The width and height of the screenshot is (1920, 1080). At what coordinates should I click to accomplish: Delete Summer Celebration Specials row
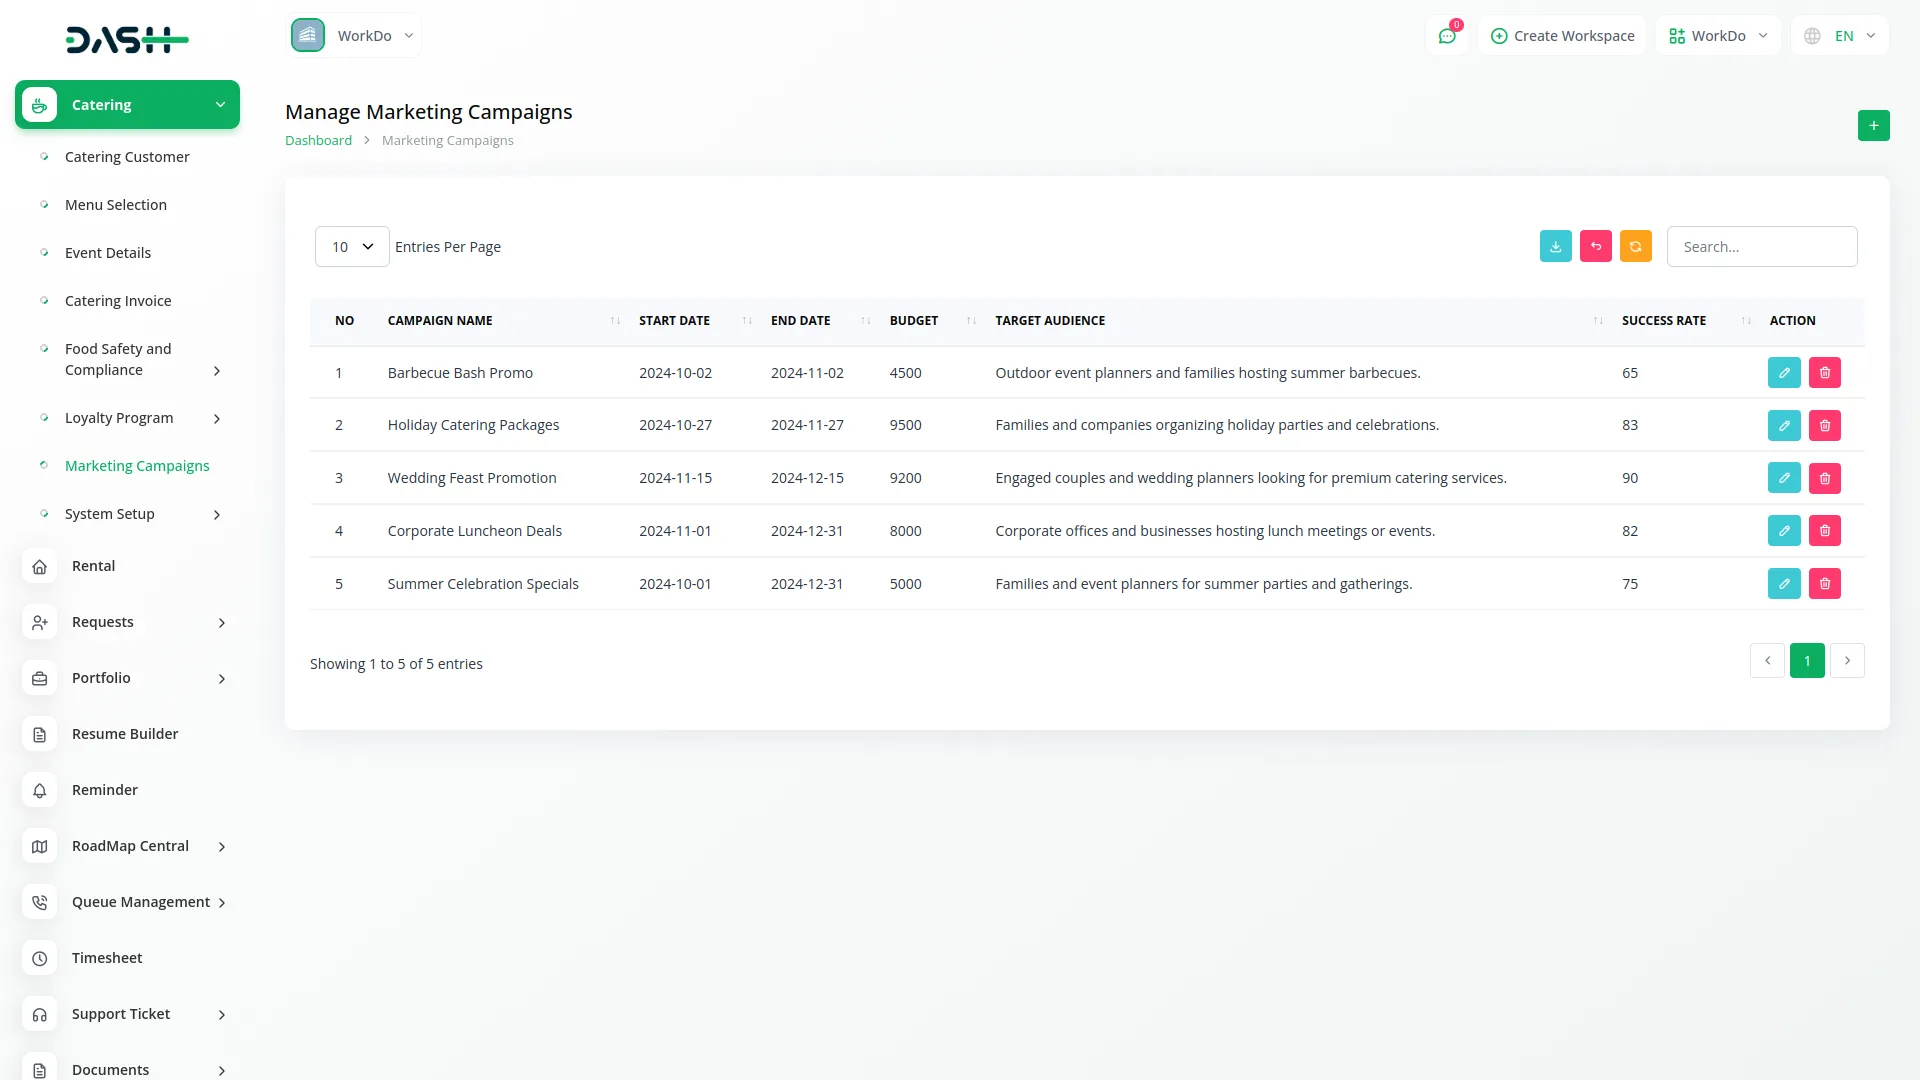1824,584
